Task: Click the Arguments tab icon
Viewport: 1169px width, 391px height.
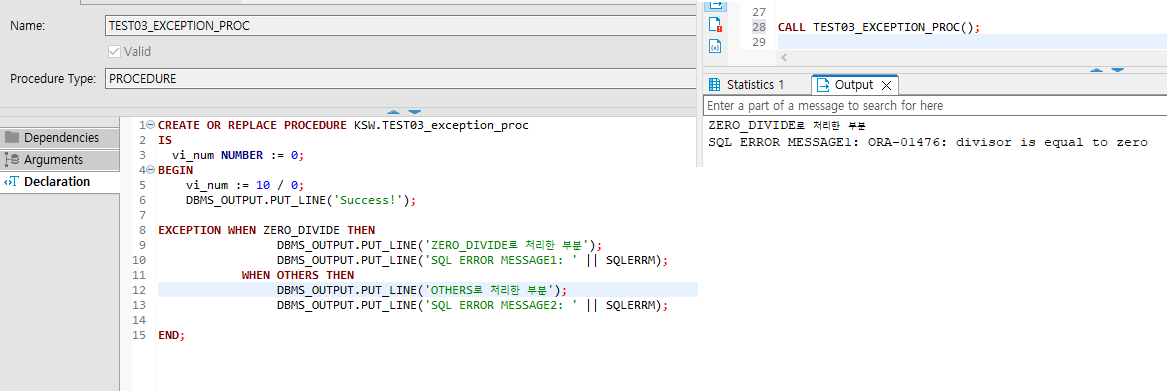Action: pos(12,160)
